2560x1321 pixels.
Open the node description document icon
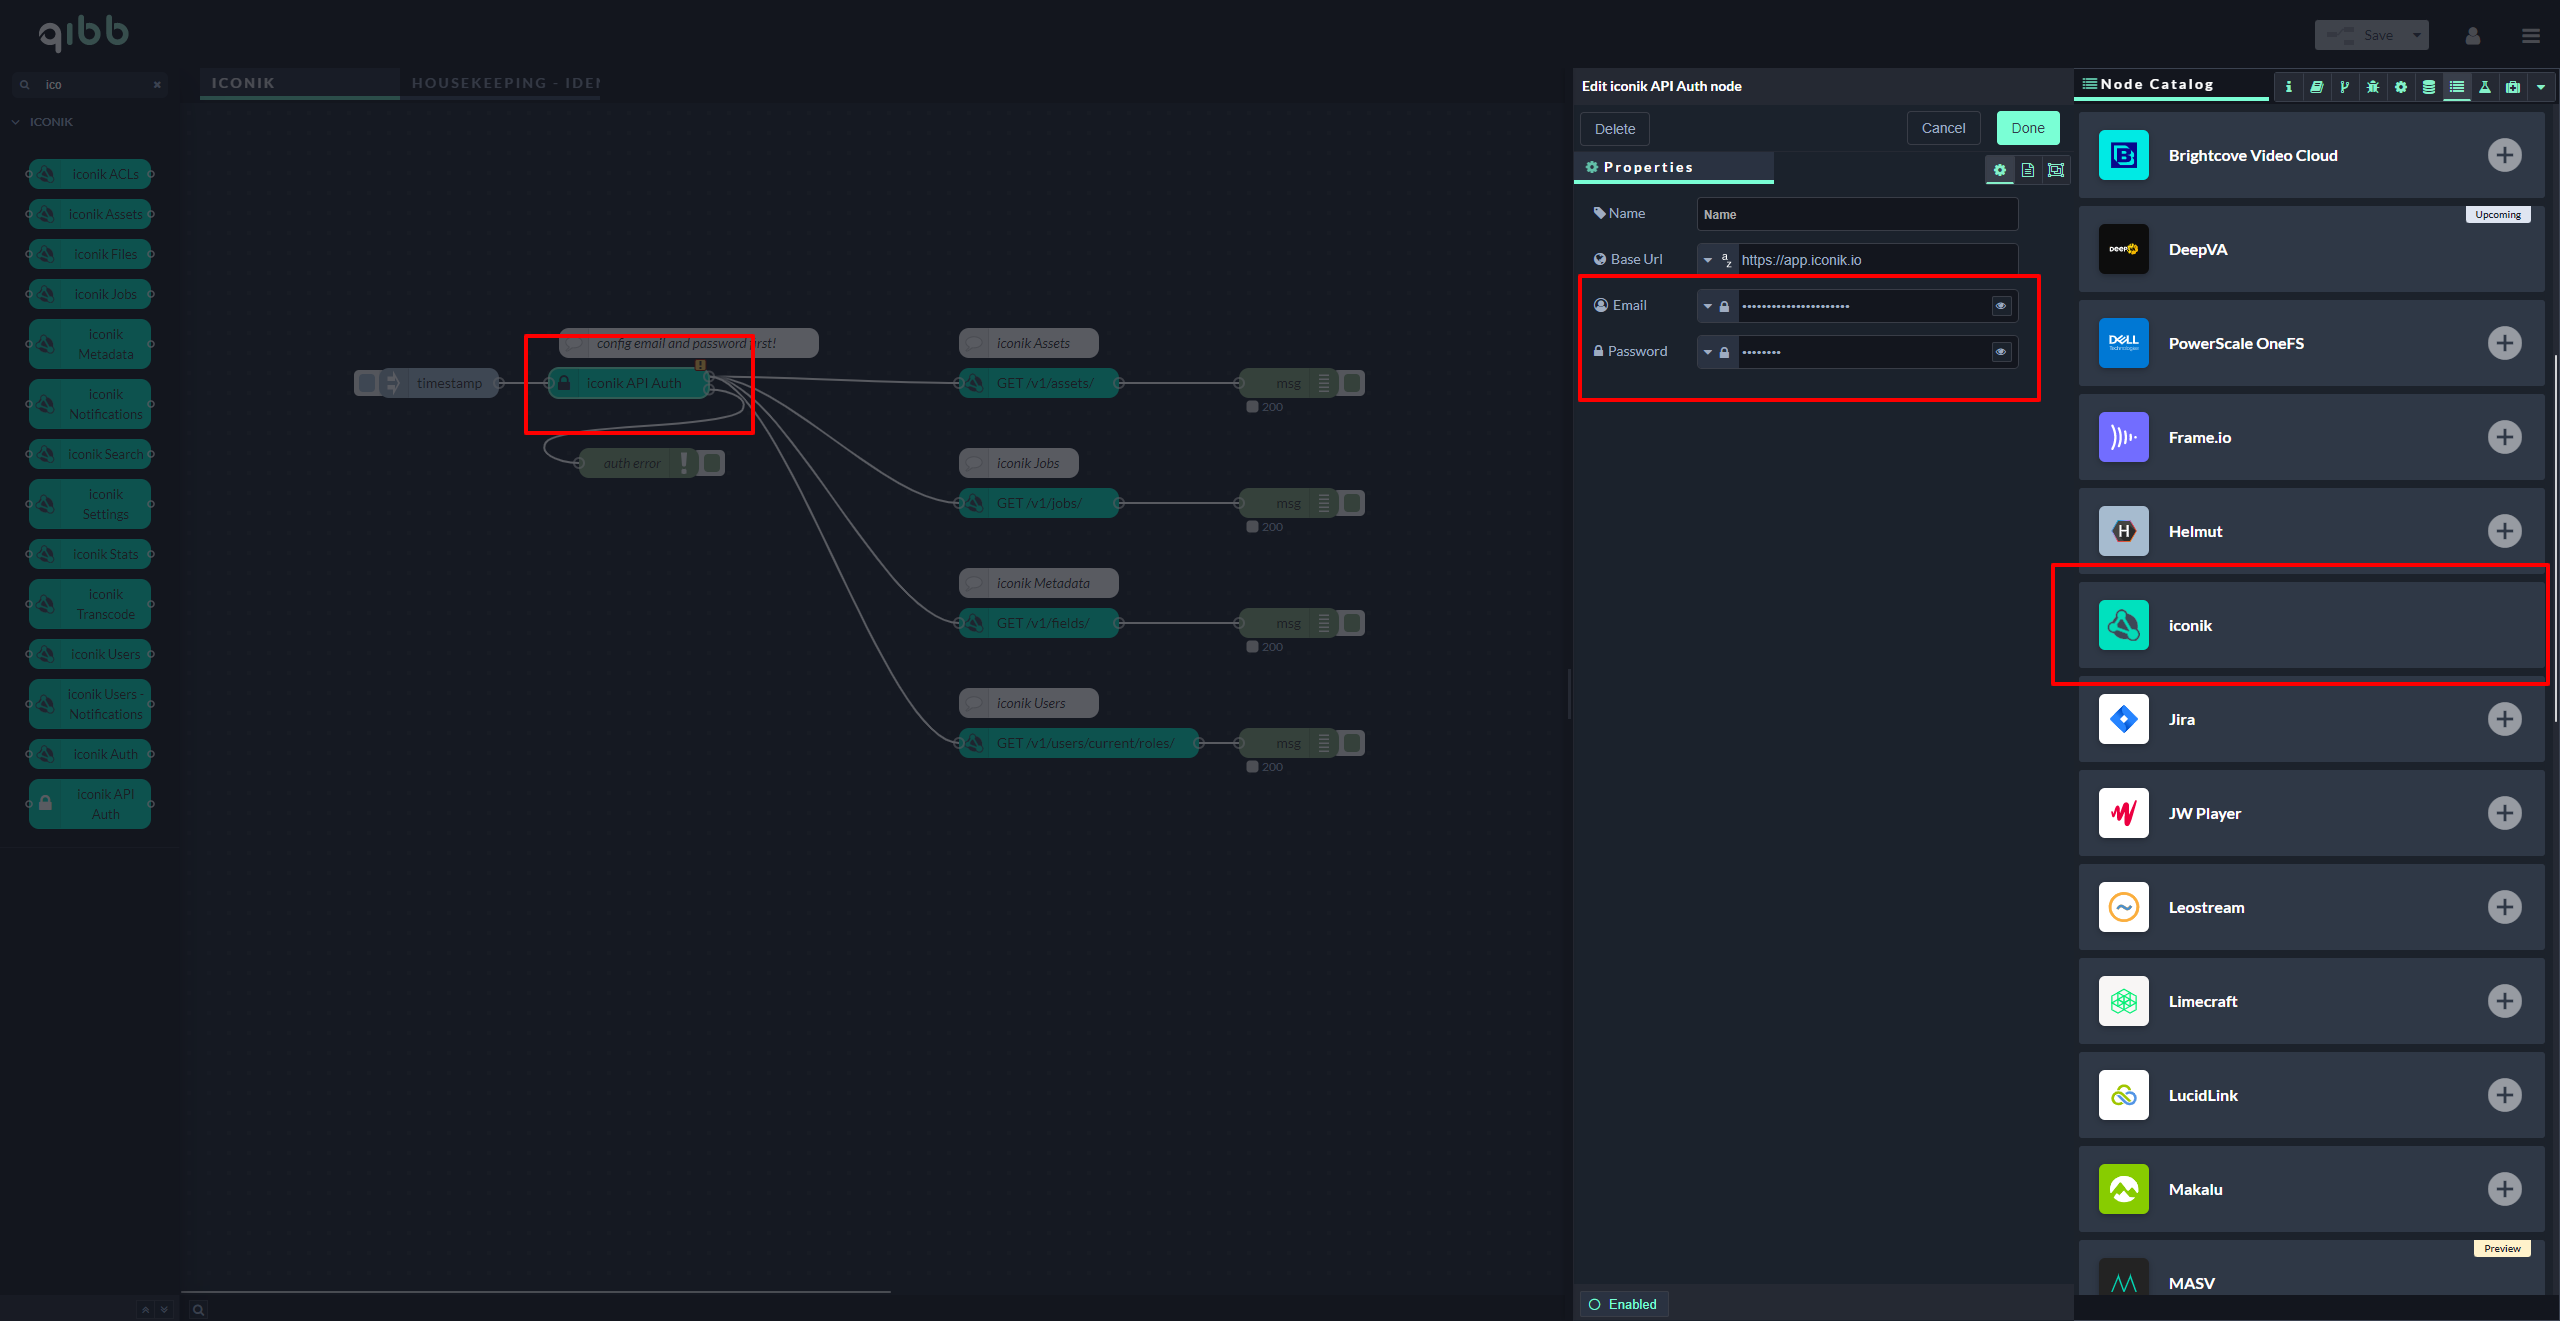(2027, 170)
